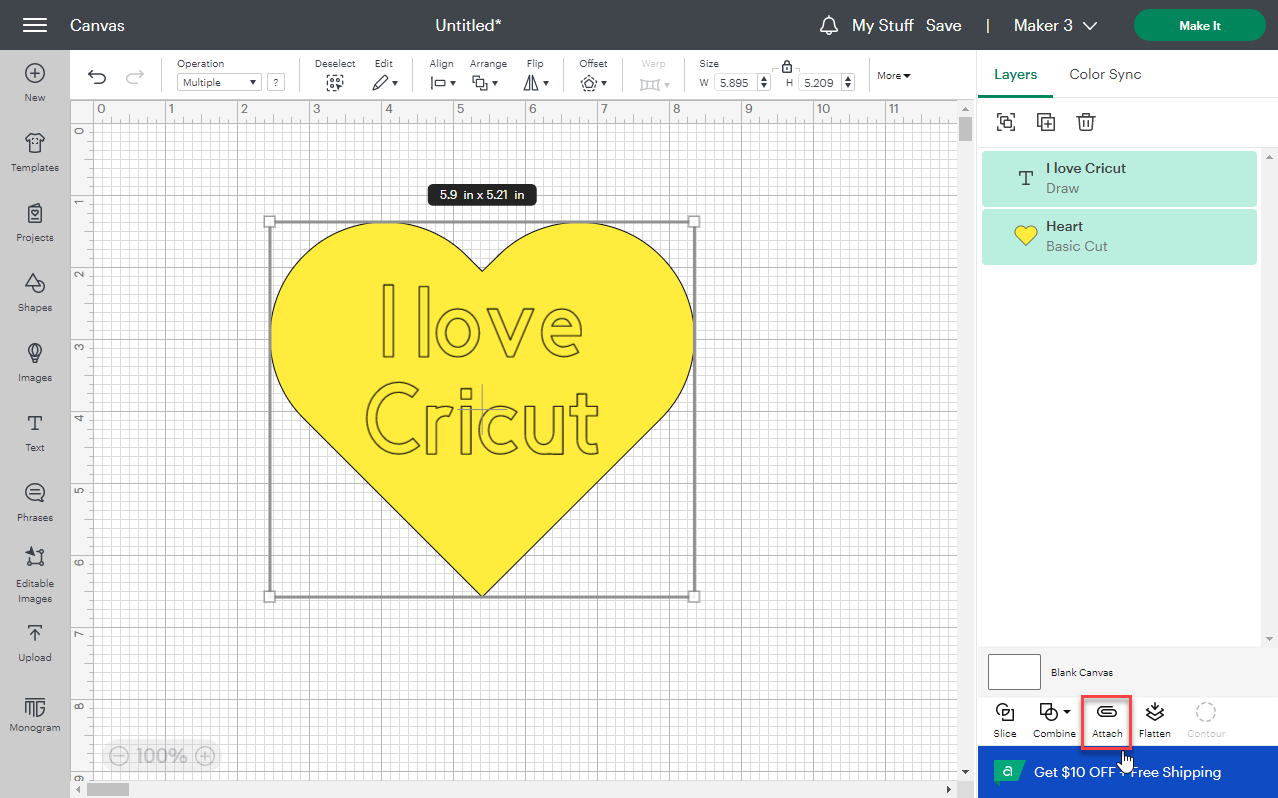Delete the selected layer with trash icon
This screenshot has width=1278, height=798.
tap(1086, 121)
